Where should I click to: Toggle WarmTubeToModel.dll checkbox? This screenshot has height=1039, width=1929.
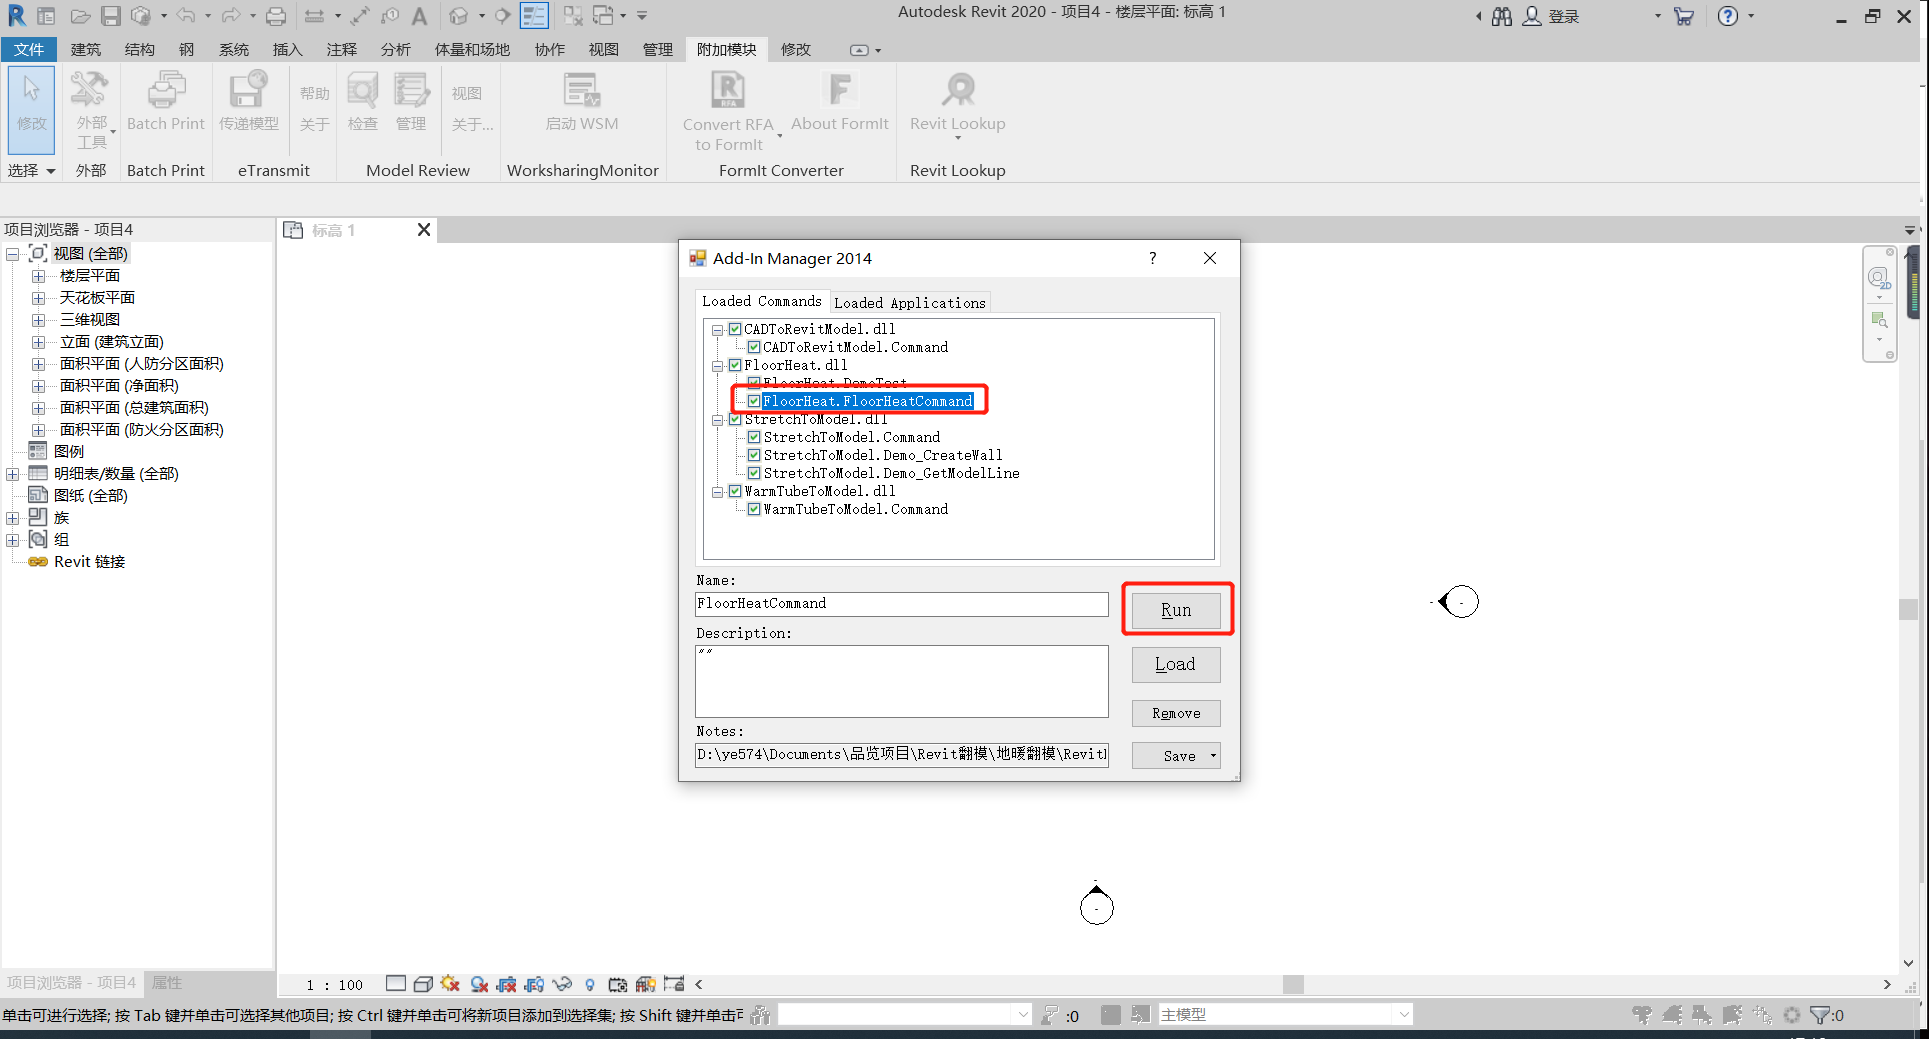pos(735,491)
